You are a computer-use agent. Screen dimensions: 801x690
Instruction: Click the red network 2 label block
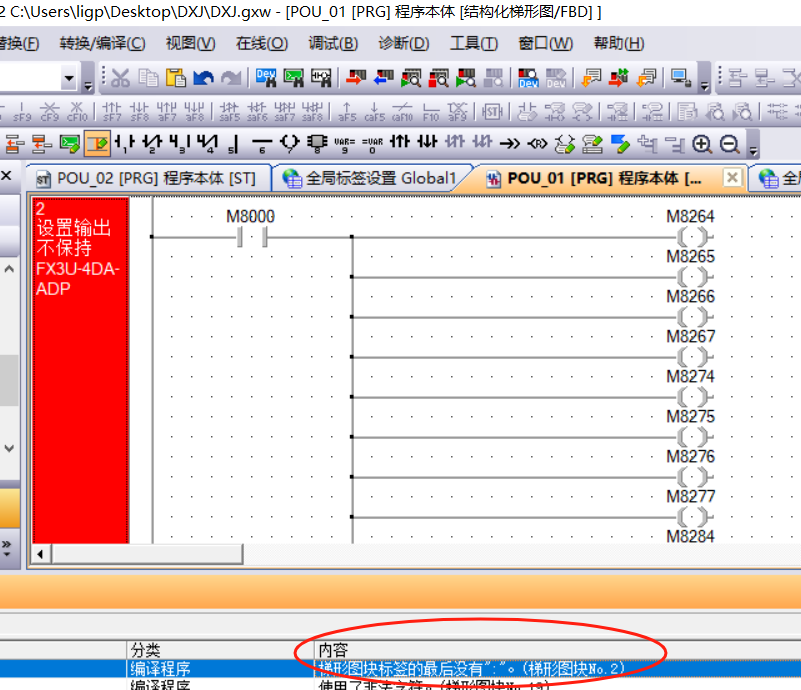pos(80,370)
